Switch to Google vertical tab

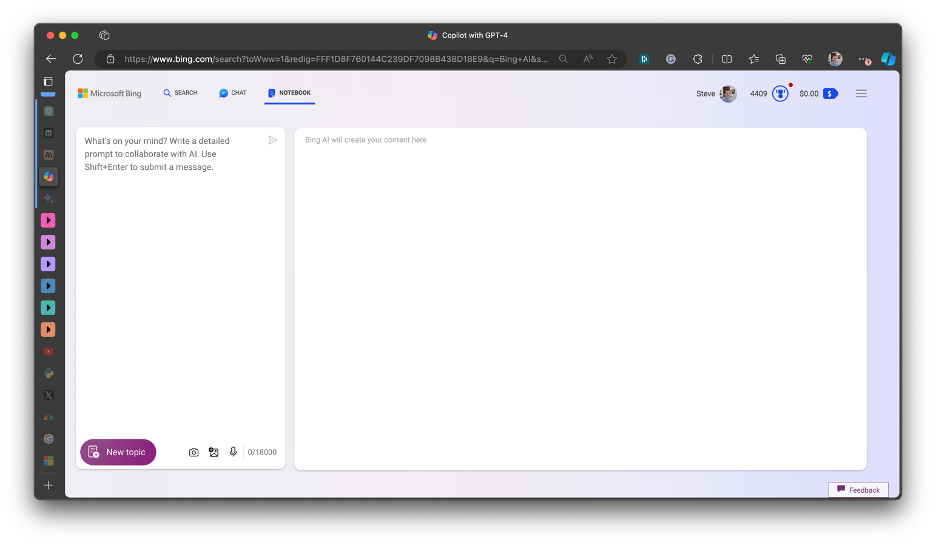[48, 439]
